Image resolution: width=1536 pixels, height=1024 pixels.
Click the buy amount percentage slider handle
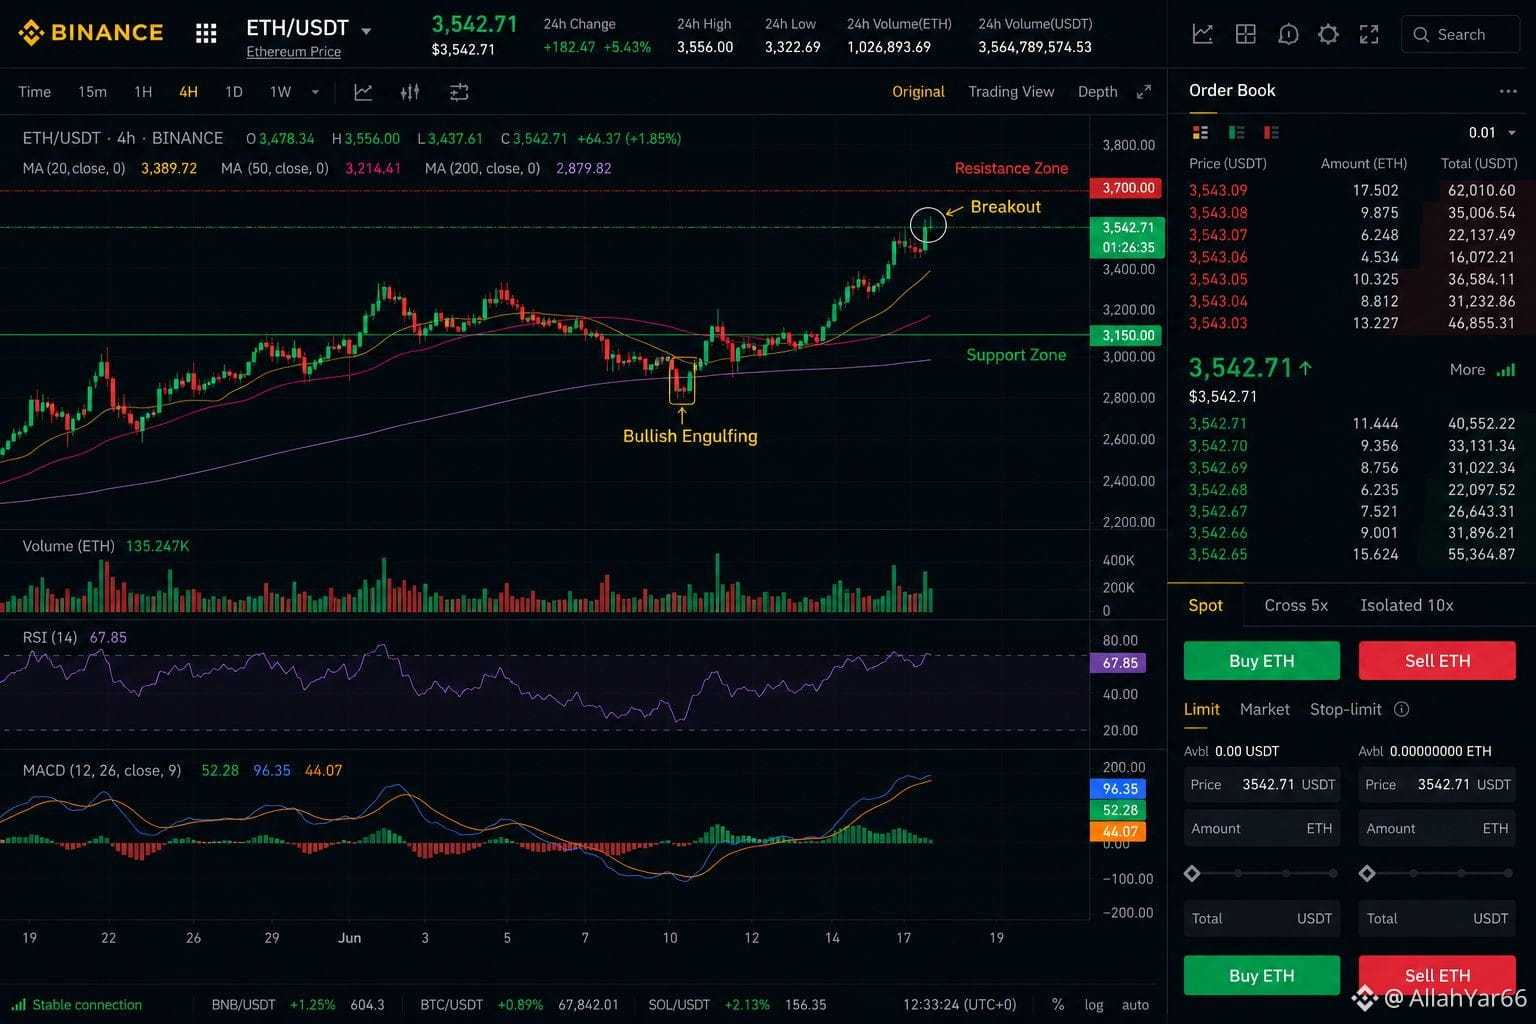click(1192, 873)
